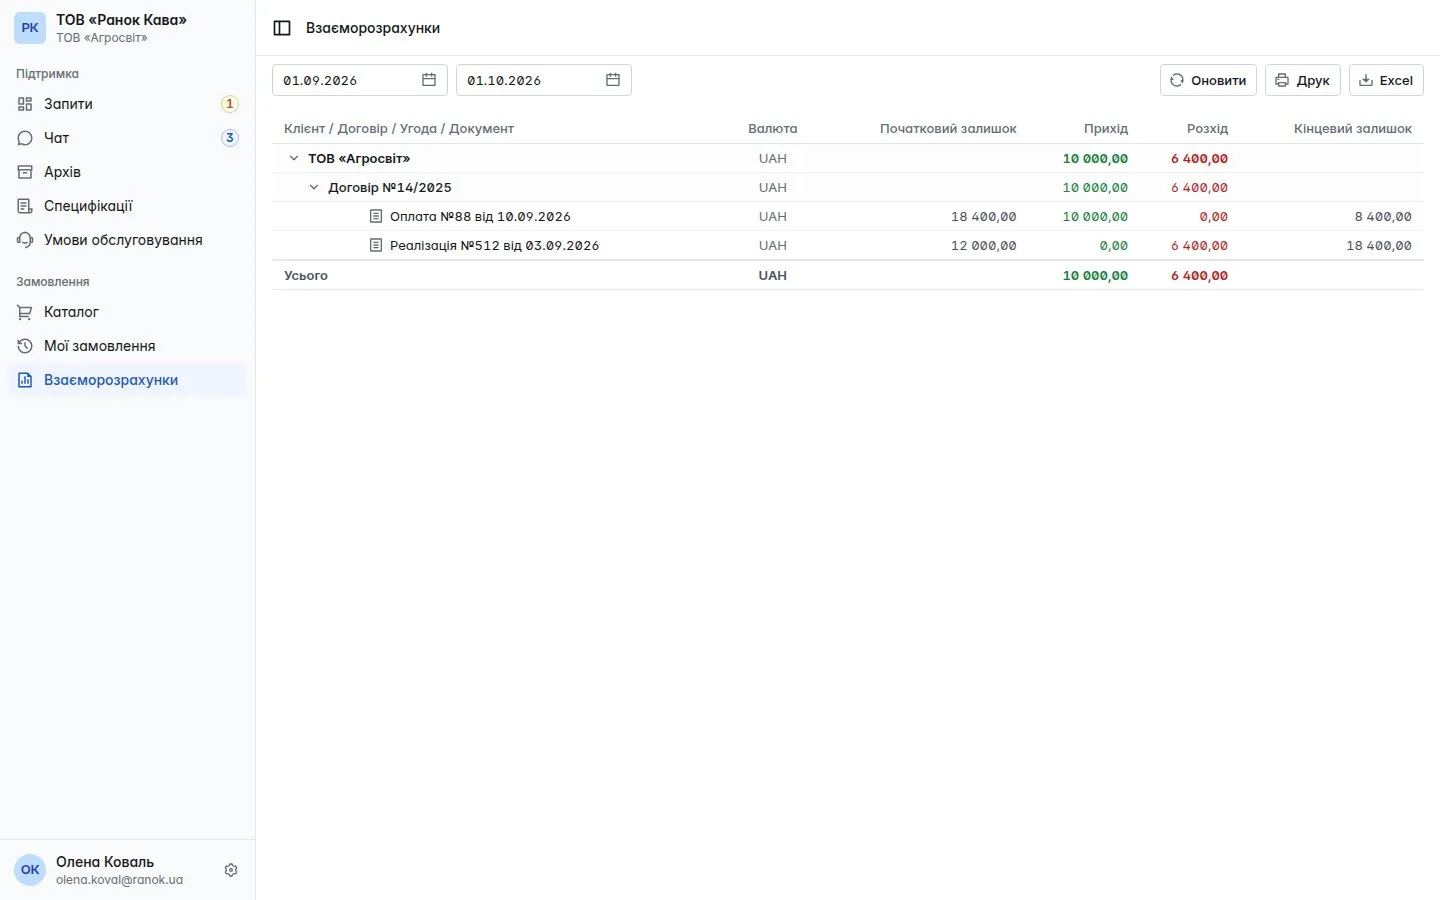Open Запити in sidebar
Image resolution: width=1440 pixels, height=900 pixels.
point(127,104)
